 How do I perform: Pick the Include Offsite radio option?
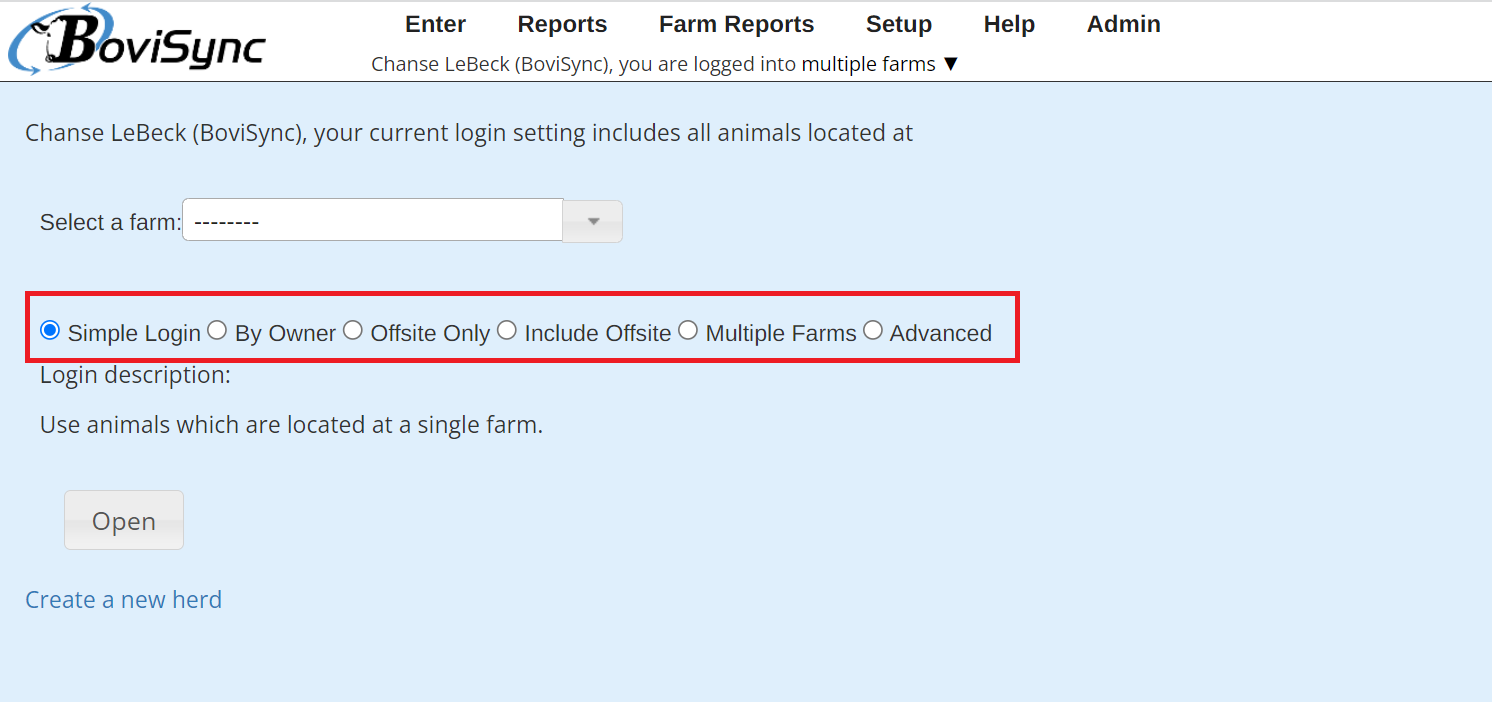507,330
